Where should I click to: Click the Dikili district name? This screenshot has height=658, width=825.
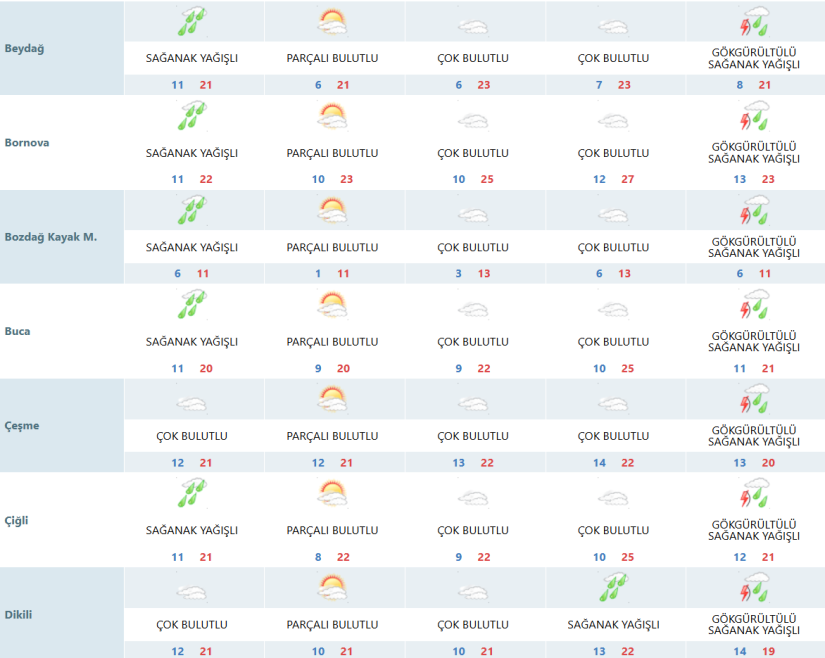click(x=19, y=614)
